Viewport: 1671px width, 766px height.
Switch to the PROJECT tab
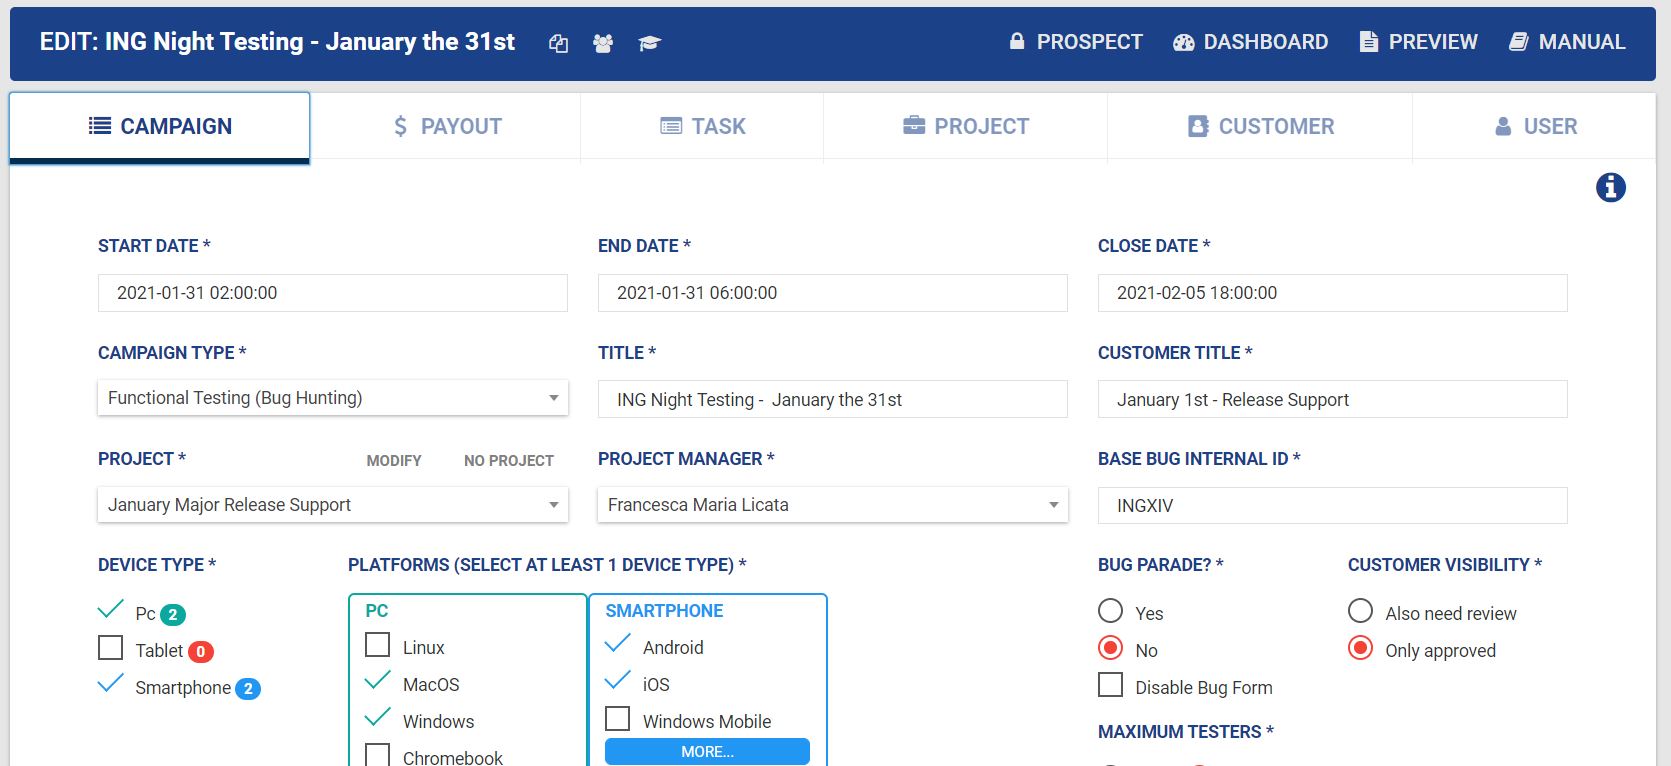(x=966, y=127)
